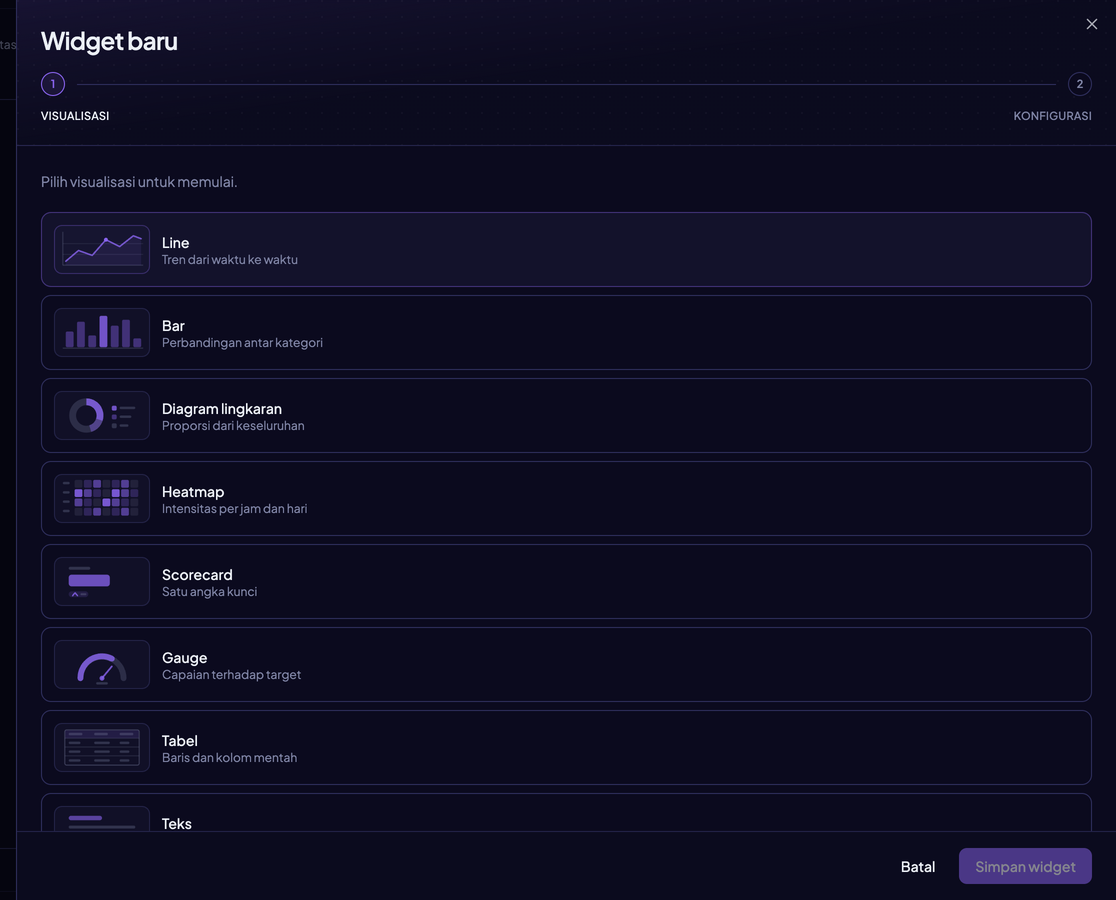Select "Teks" option title
This screenshot has height=900, width=1116.
click(177, 824)
